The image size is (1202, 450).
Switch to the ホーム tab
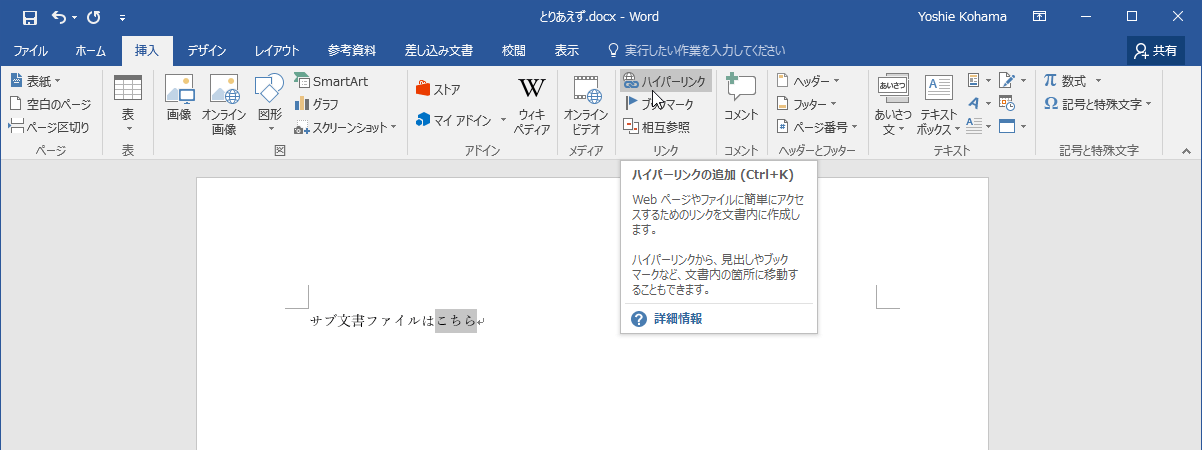[x=91, y=50]
